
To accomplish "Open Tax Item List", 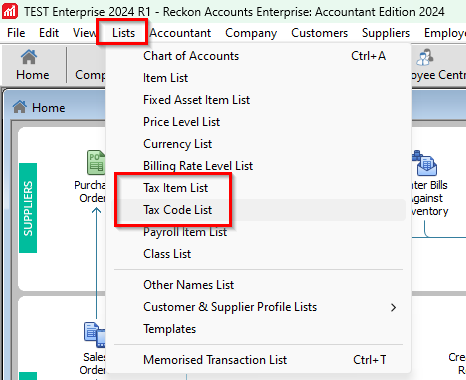I will point(259,188).
